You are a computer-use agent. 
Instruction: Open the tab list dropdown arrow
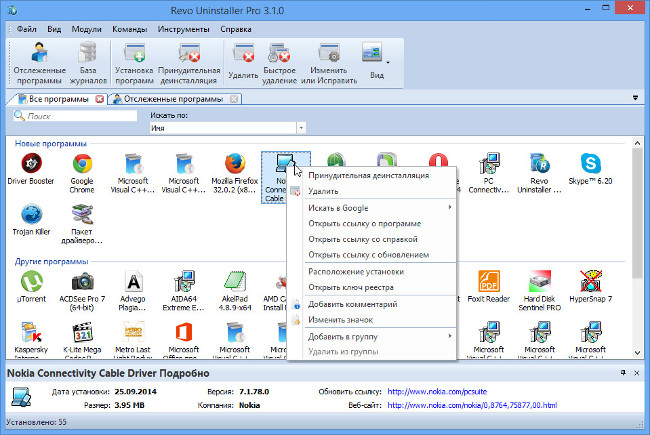pyautogui.click(x=635, y=98)
